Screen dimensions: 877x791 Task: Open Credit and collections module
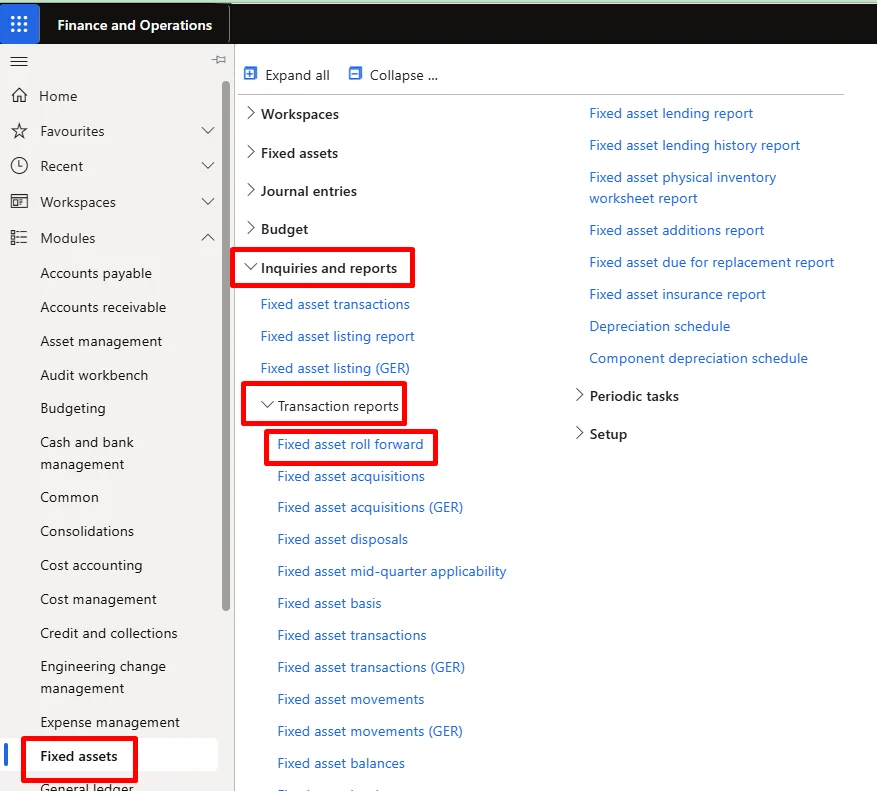(109, 633)
